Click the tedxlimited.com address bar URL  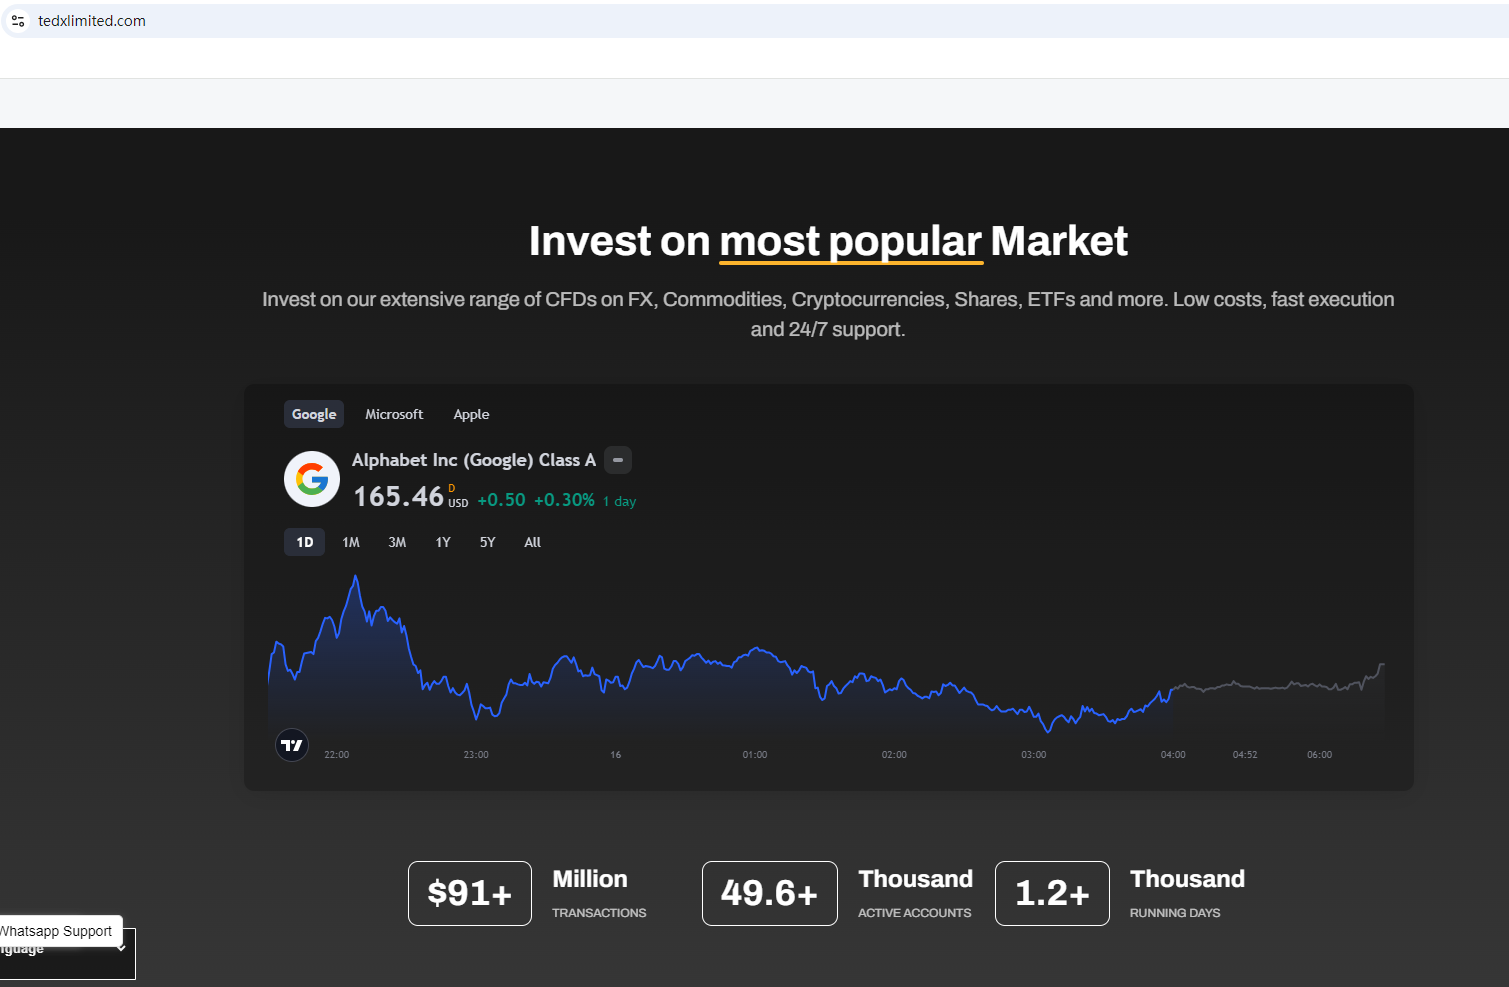92,21
